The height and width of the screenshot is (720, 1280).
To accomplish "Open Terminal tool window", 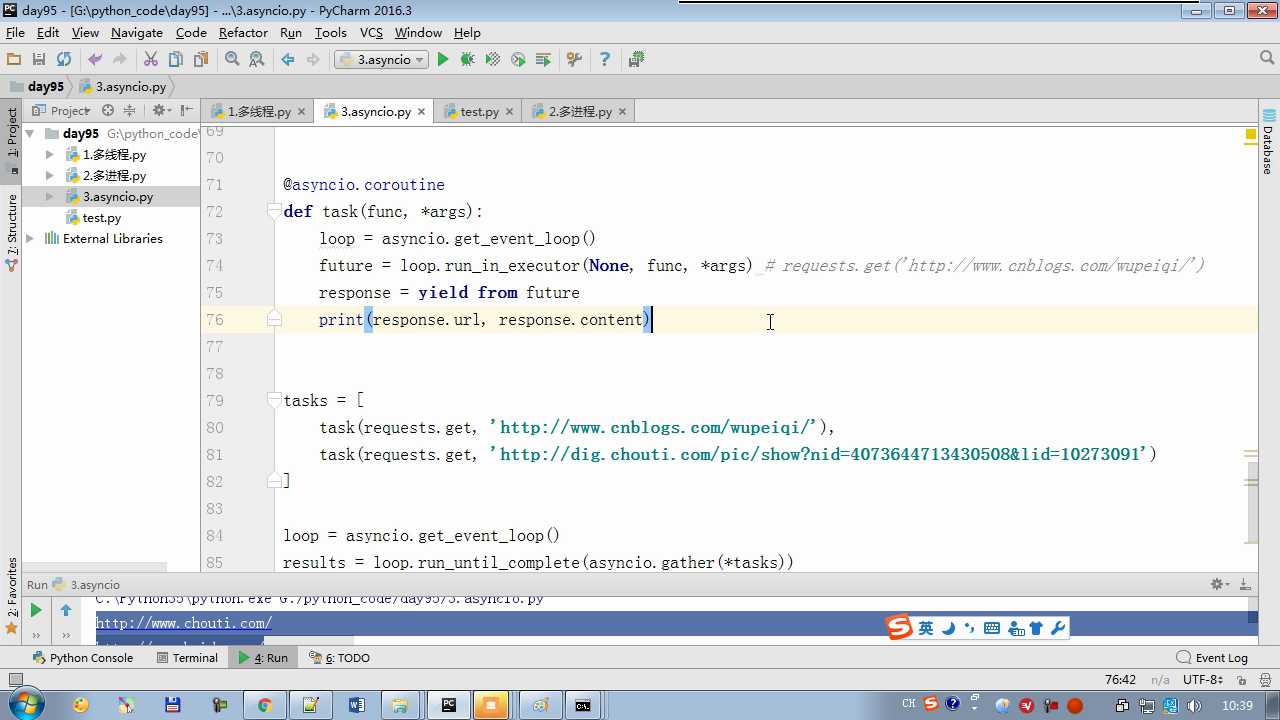I will coord(187,658).
